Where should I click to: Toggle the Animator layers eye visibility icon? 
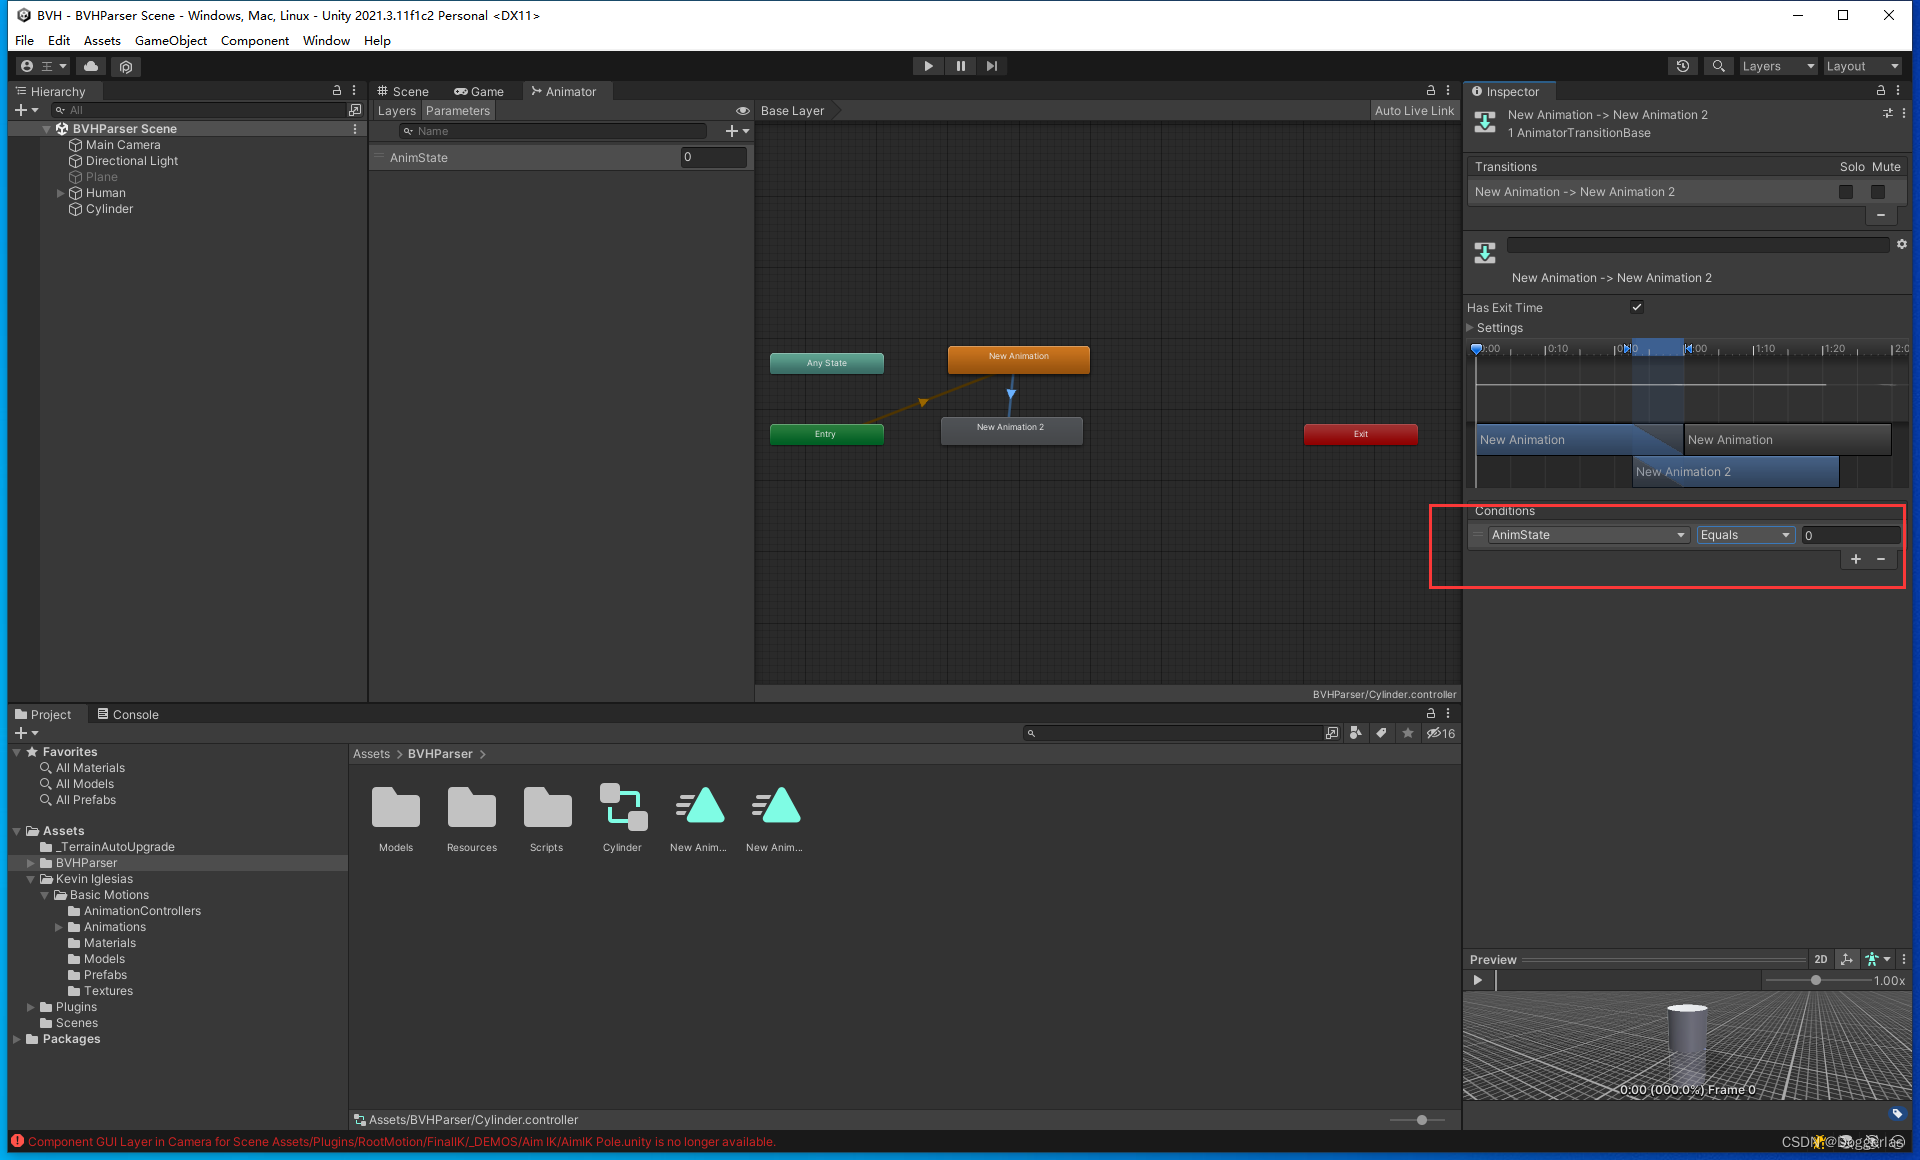click(x=742, y=111)
